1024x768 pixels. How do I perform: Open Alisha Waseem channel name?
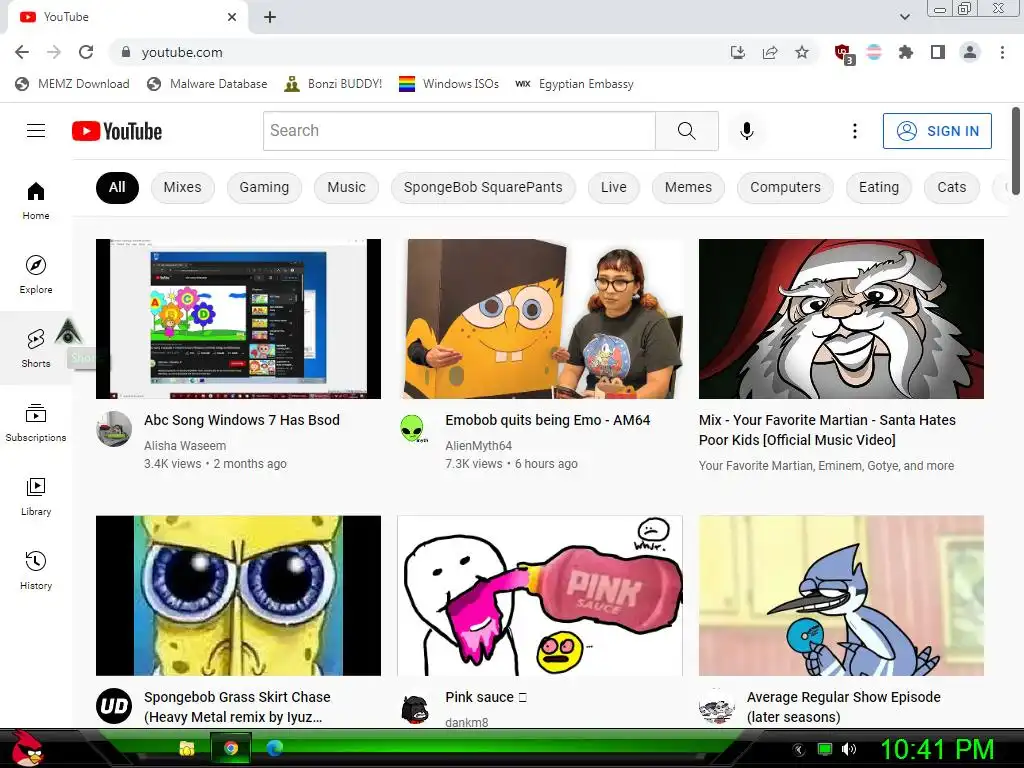[185, 445]
